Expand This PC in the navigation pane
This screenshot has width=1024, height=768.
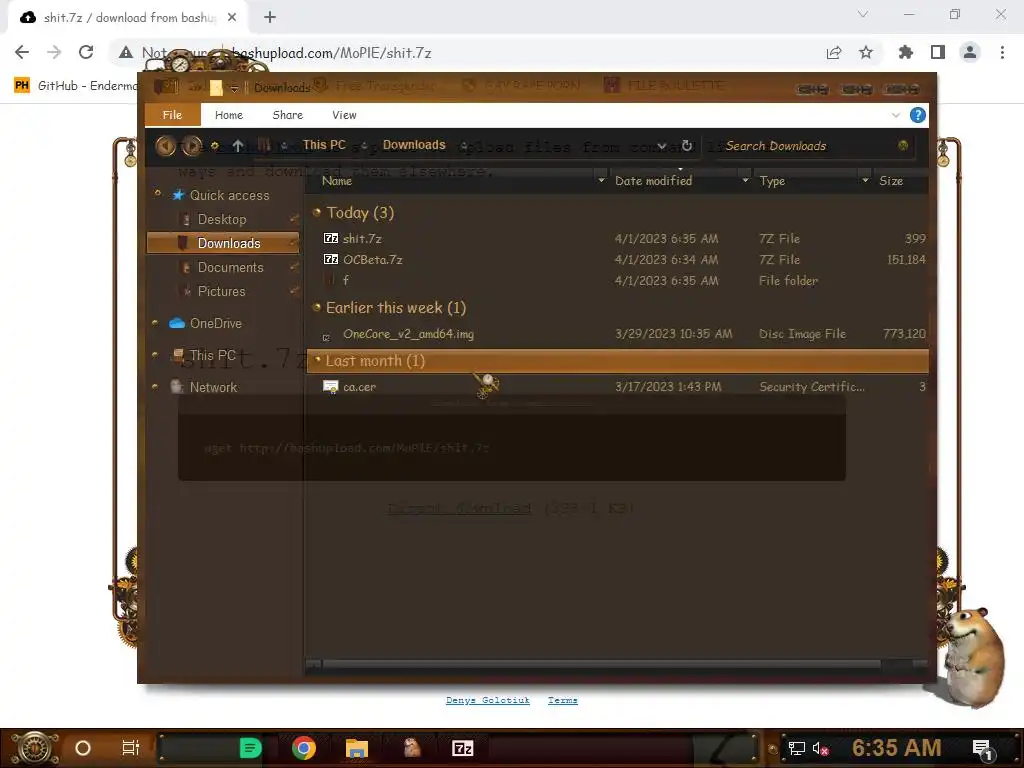click(x=155, y=355)
